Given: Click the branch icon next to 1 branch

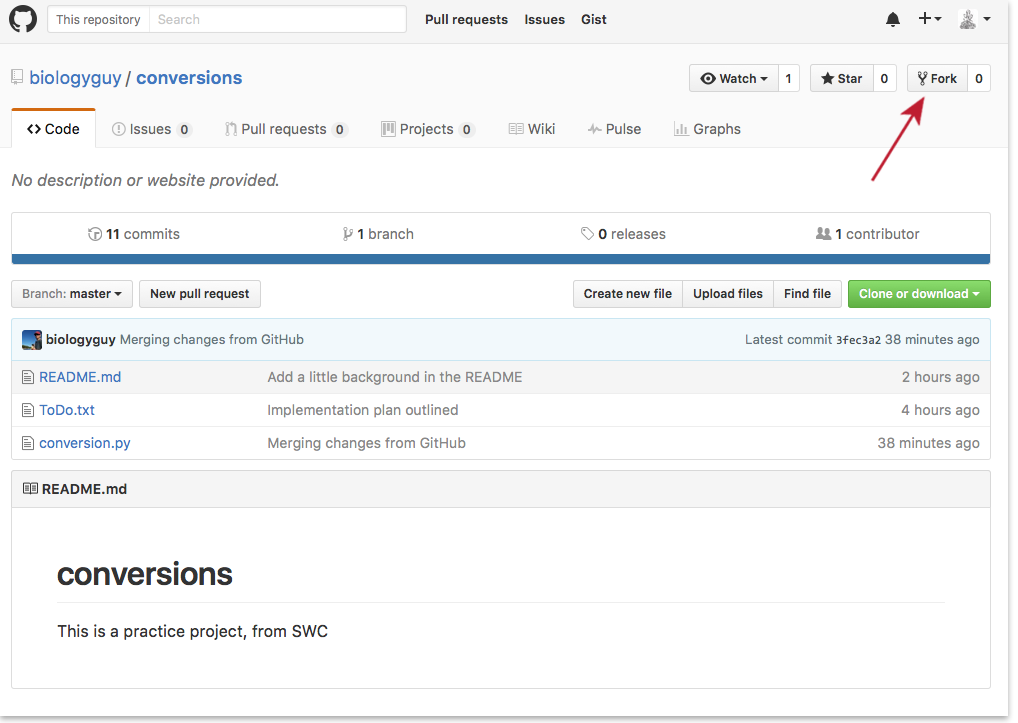Looking at the screenshot, I should point(348,234).
